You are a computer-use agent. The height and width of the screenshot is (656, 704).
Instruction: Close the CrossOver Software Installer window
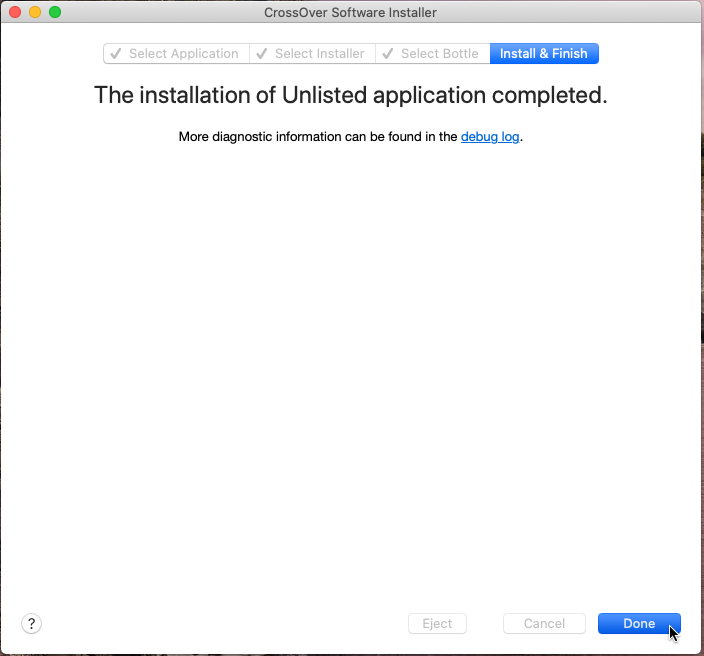pos(15,12)
